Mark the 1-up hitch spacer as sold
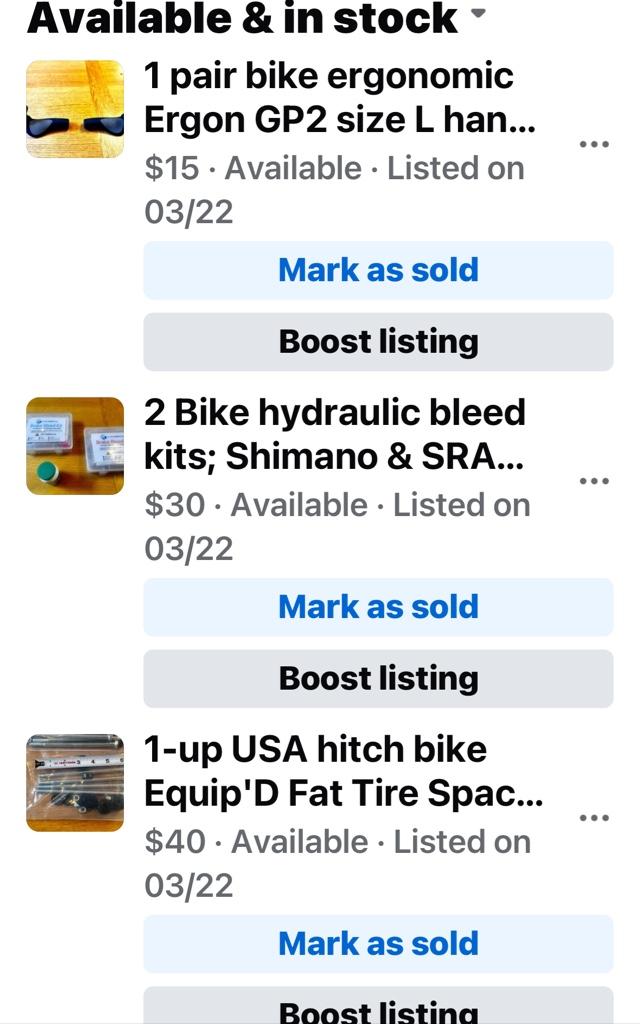640x1024 pixels. click(378, 944)
